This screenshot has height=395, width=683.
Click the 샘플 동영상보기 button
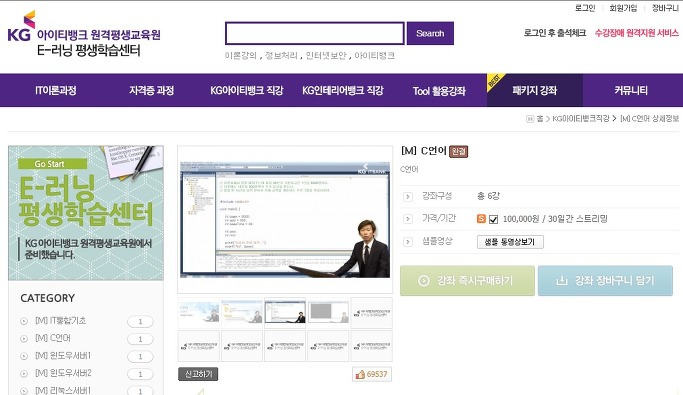point(510,242)
